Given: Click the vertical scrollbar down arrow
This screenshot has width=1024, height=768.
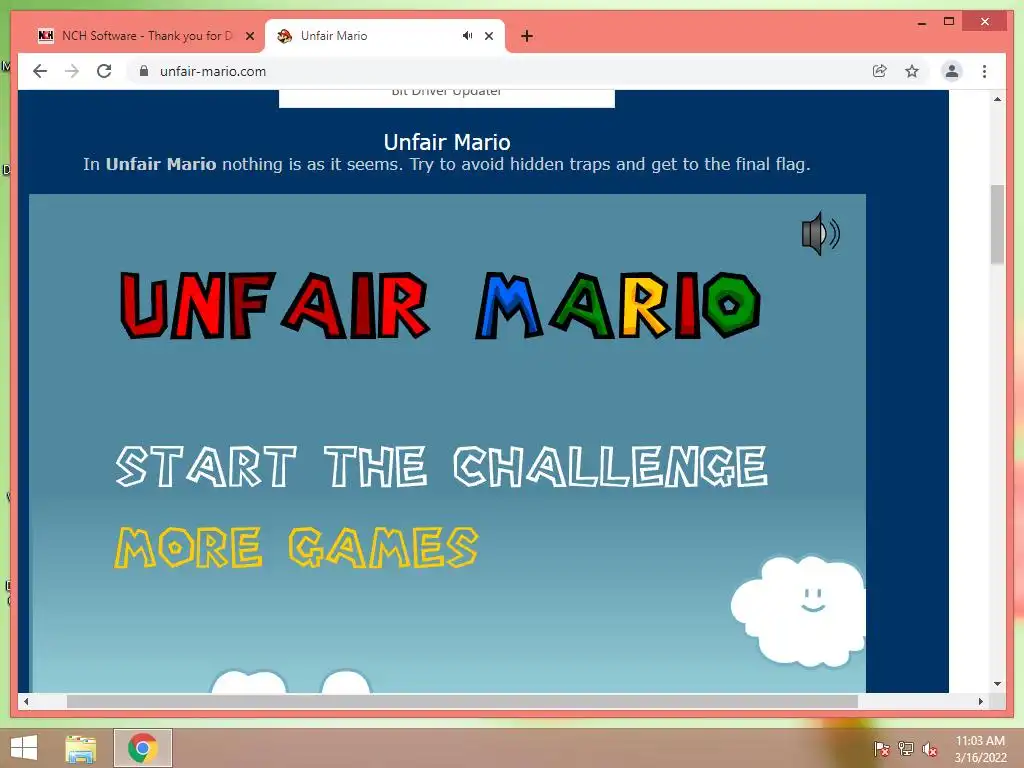Looking at the screenshot, I should point(997,684).
